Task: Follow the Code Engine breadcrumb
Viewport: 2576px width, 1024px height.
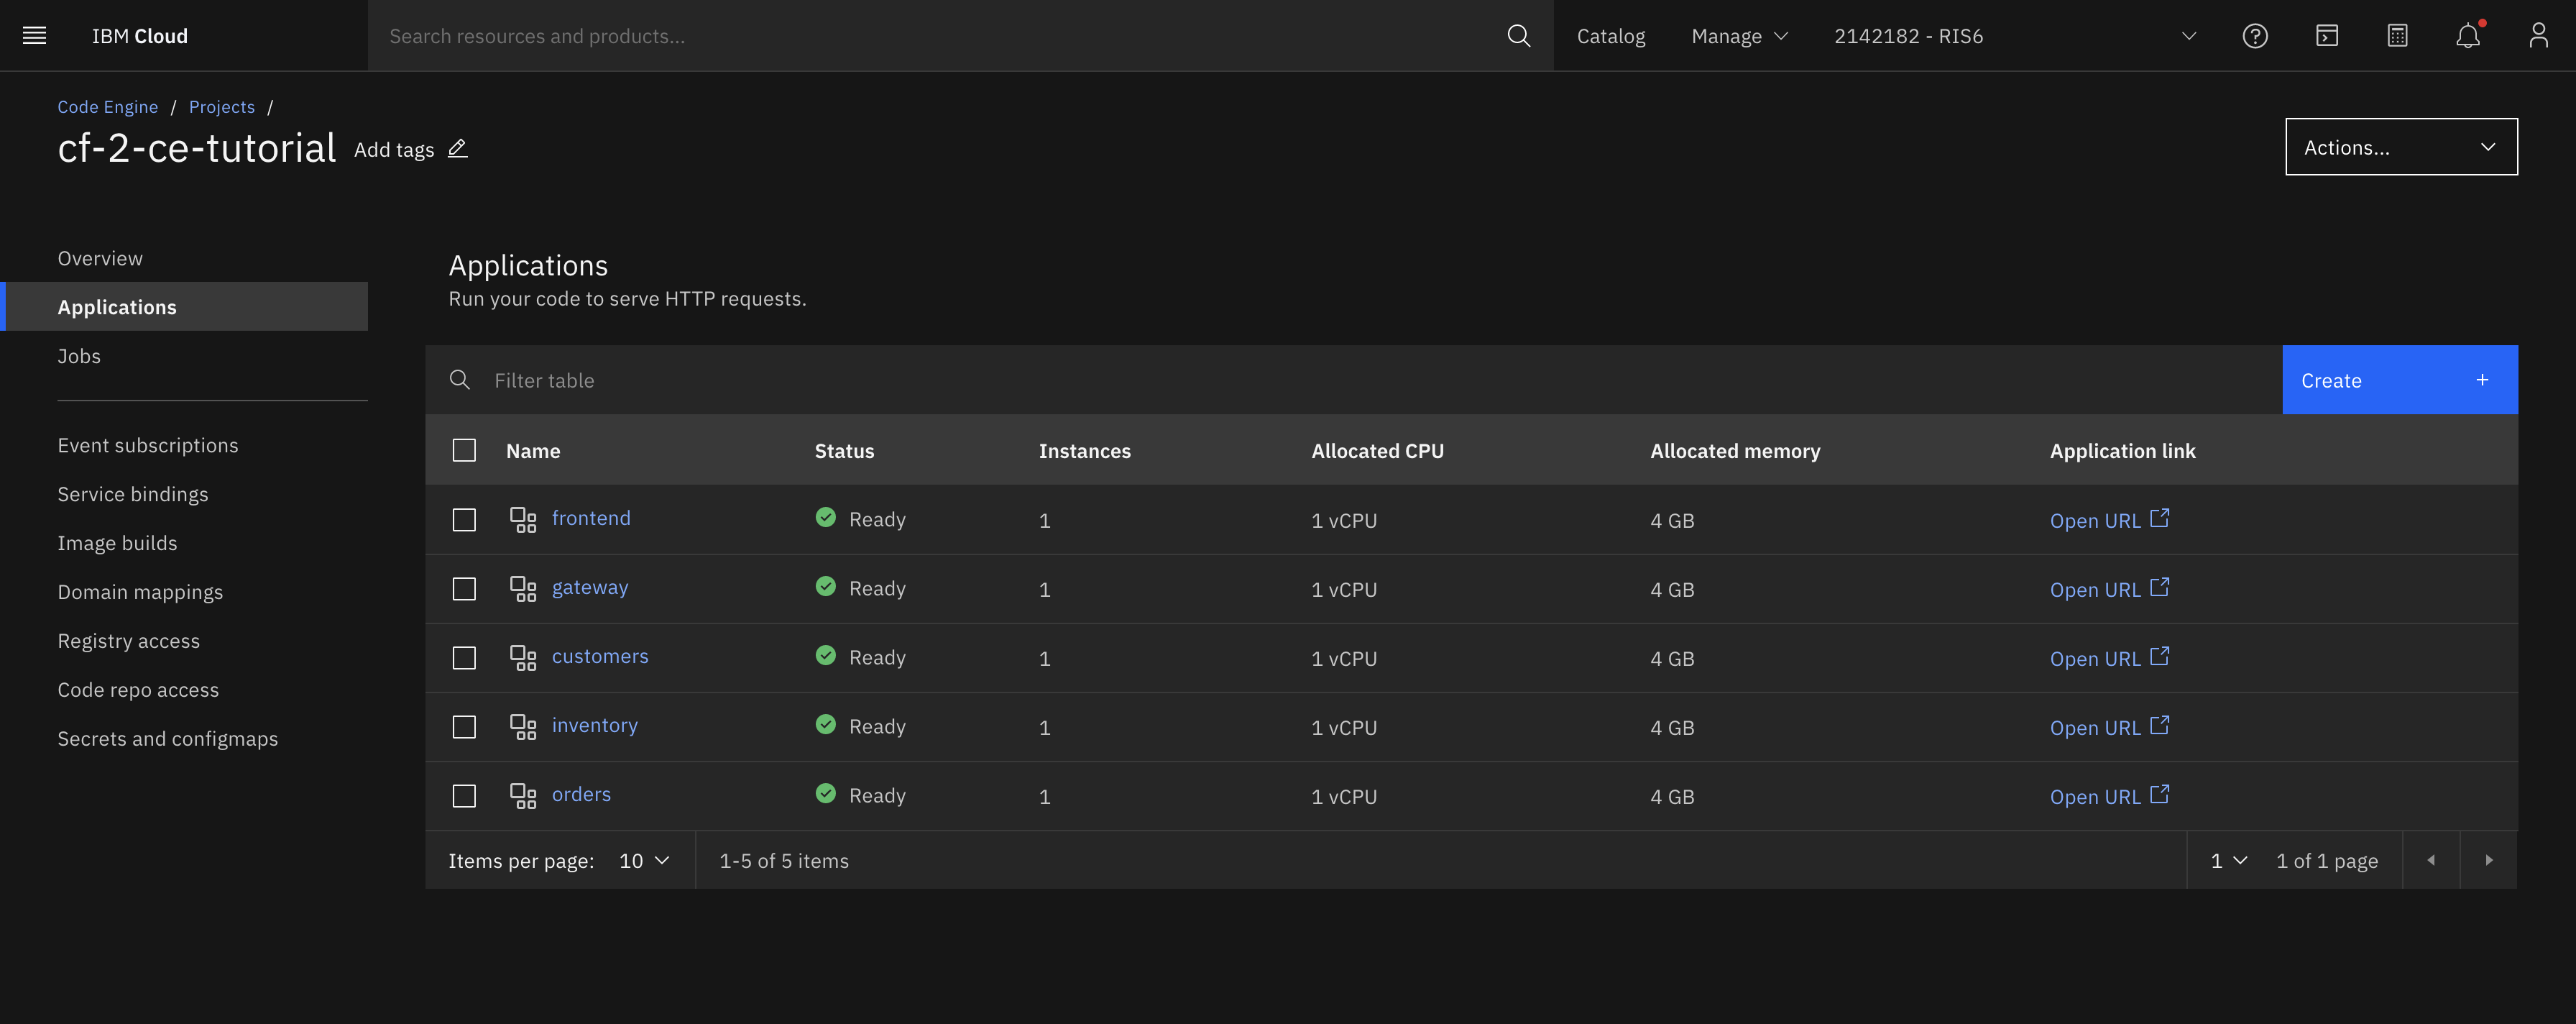Action: click(107, 107)
